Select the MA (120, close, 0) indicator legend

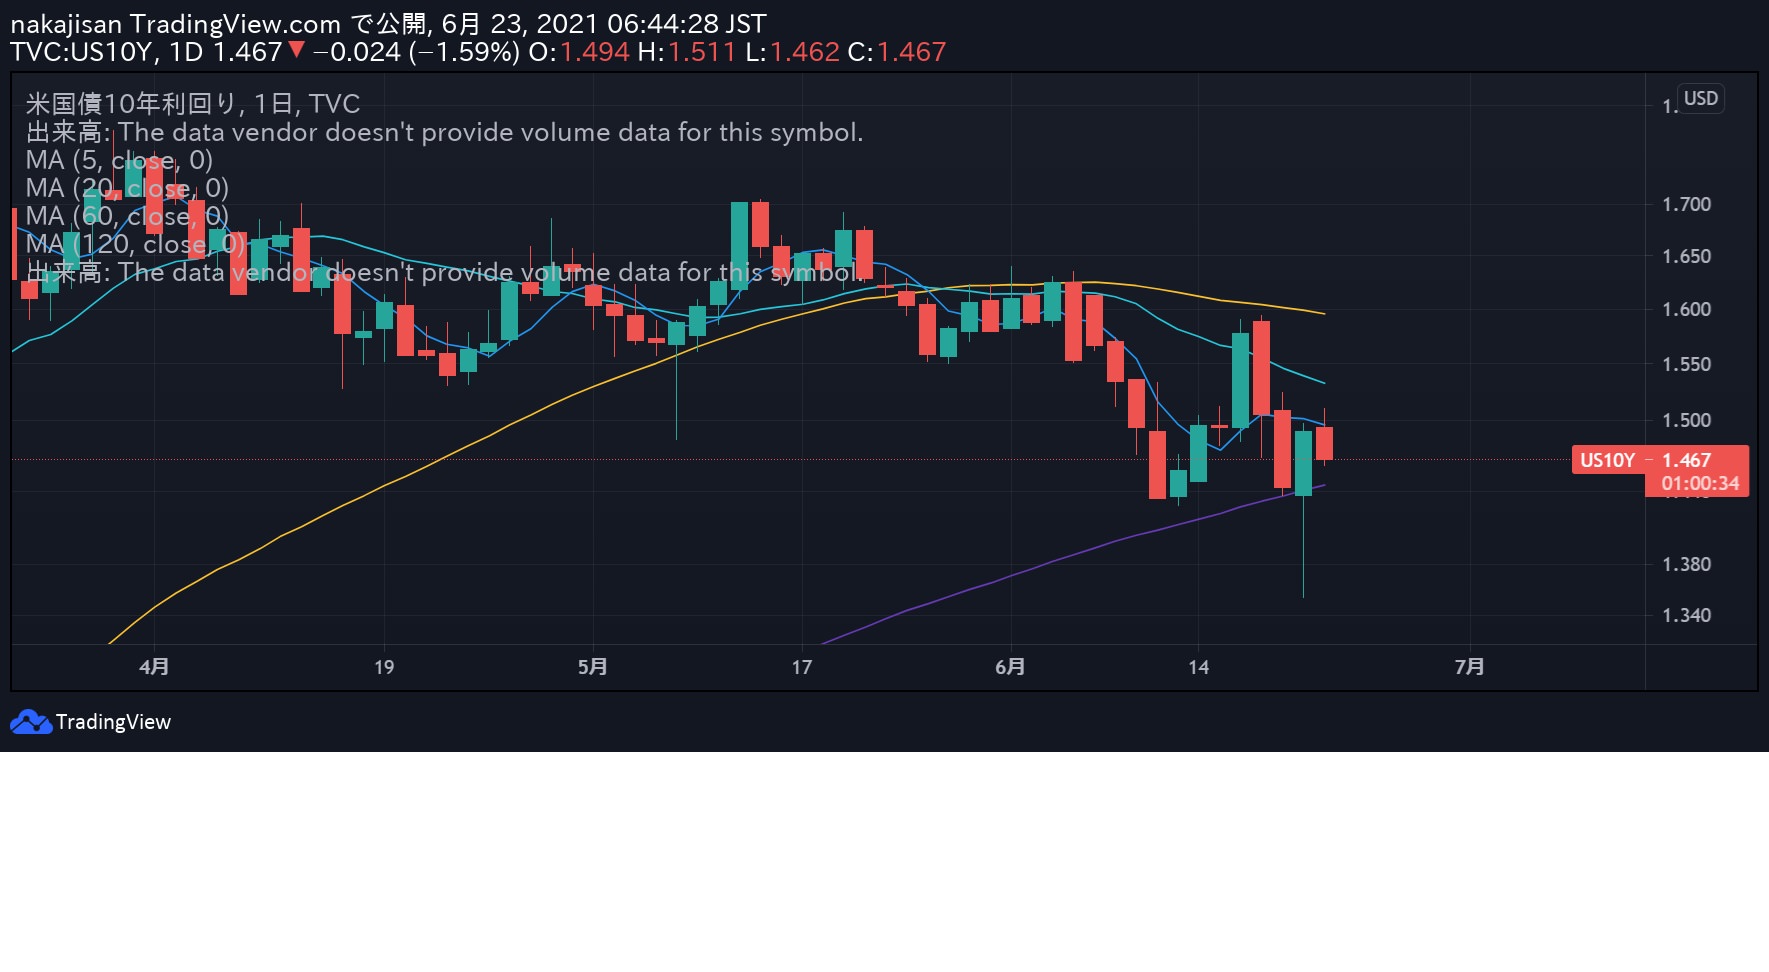135,244
